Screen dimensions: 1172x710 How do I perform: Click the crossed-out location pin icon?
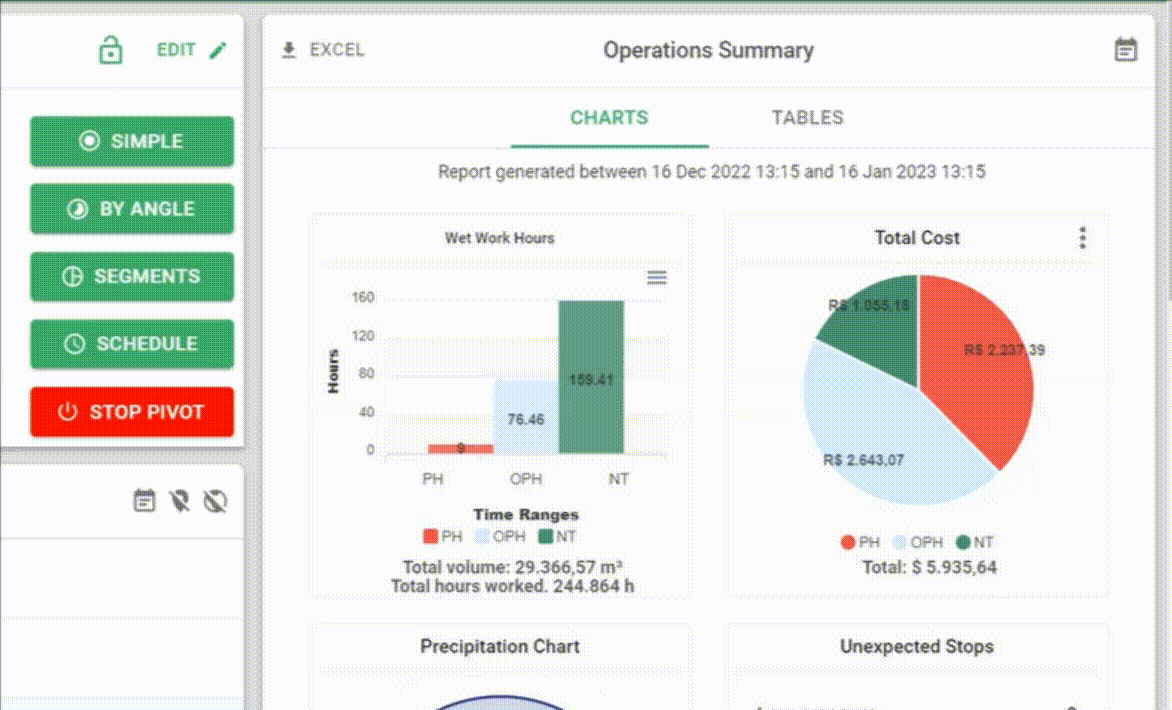pos(179,500)
